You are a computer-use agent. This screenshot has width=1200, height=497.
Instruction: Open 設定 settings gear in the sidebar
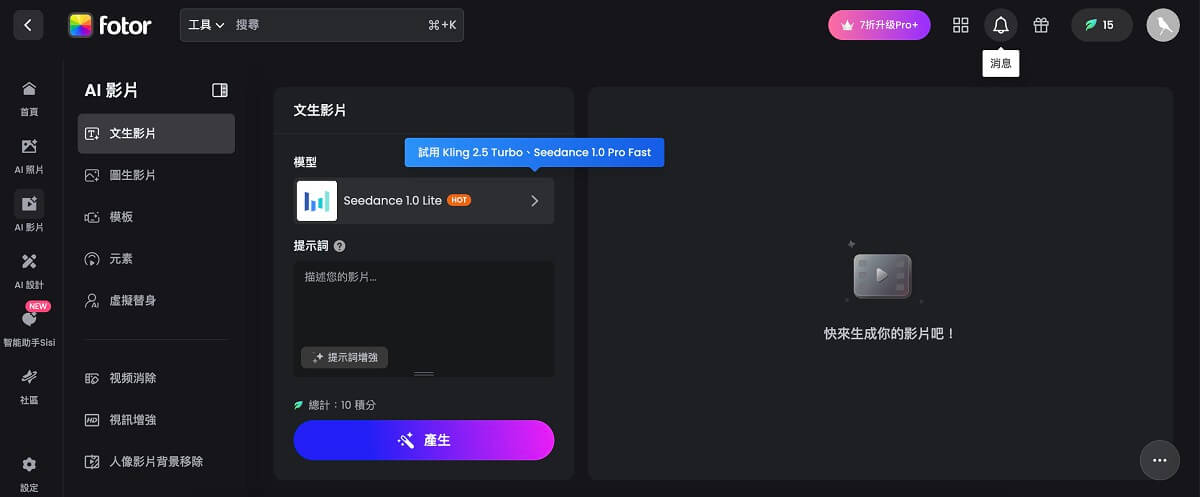[x=29, y=474]
